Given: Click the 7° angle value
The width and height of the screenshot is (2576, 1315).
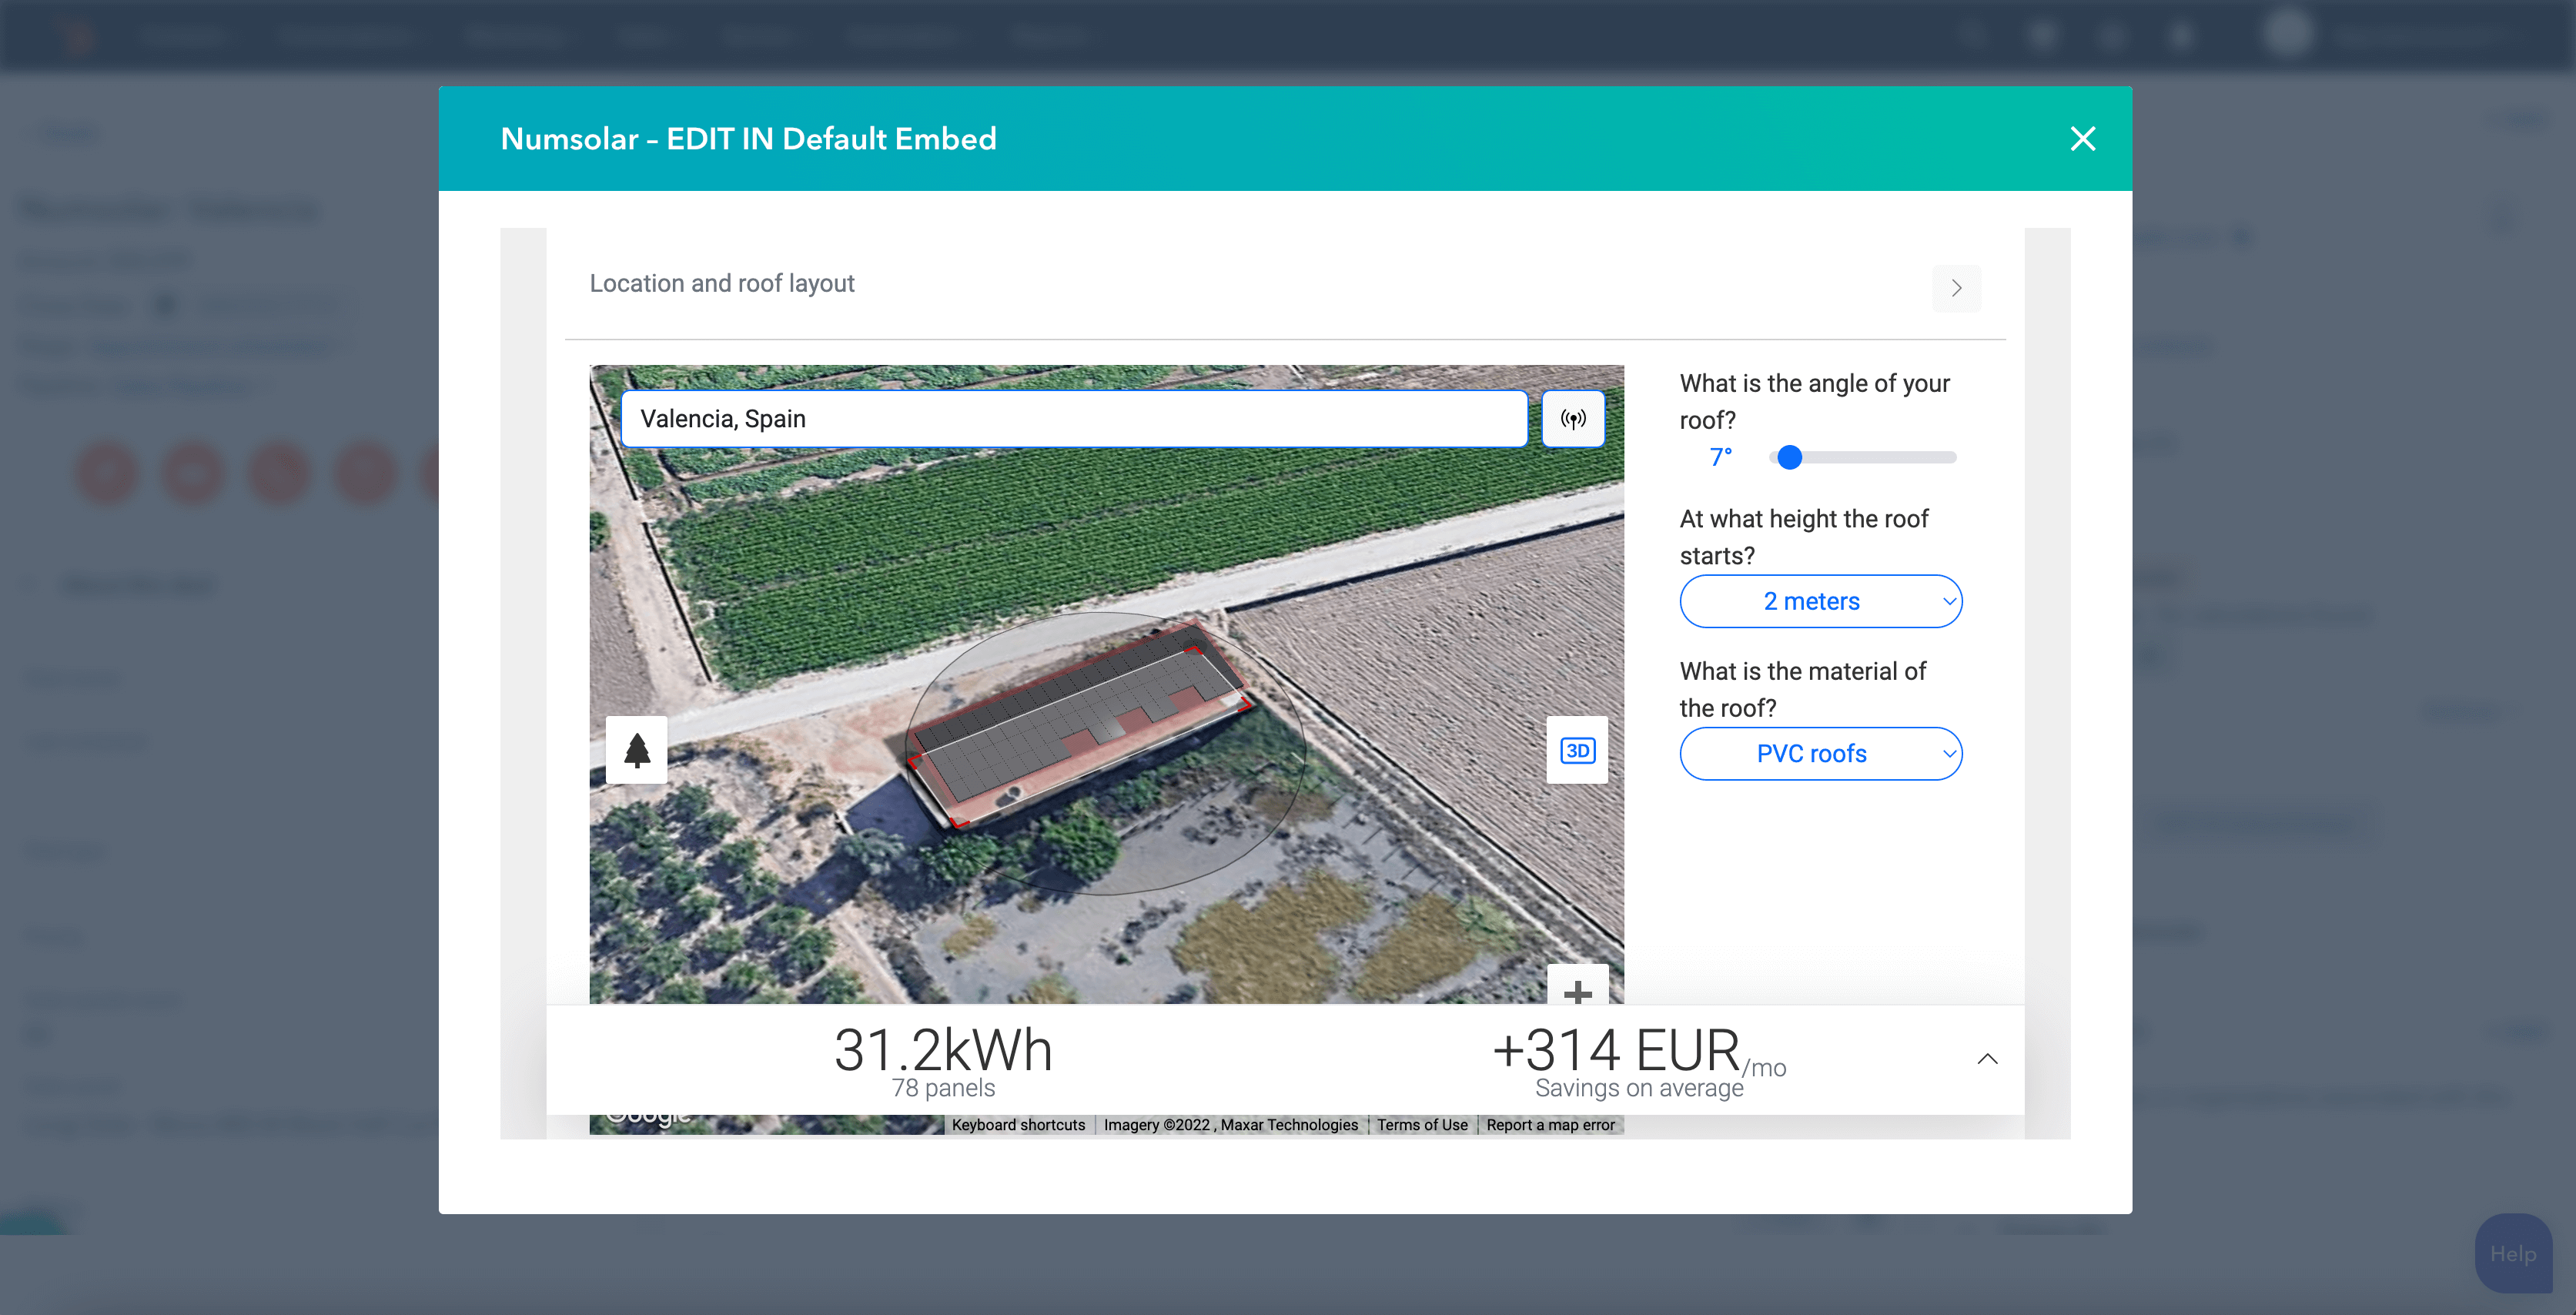Looking at the screenshot, I should click(1721, 457).
